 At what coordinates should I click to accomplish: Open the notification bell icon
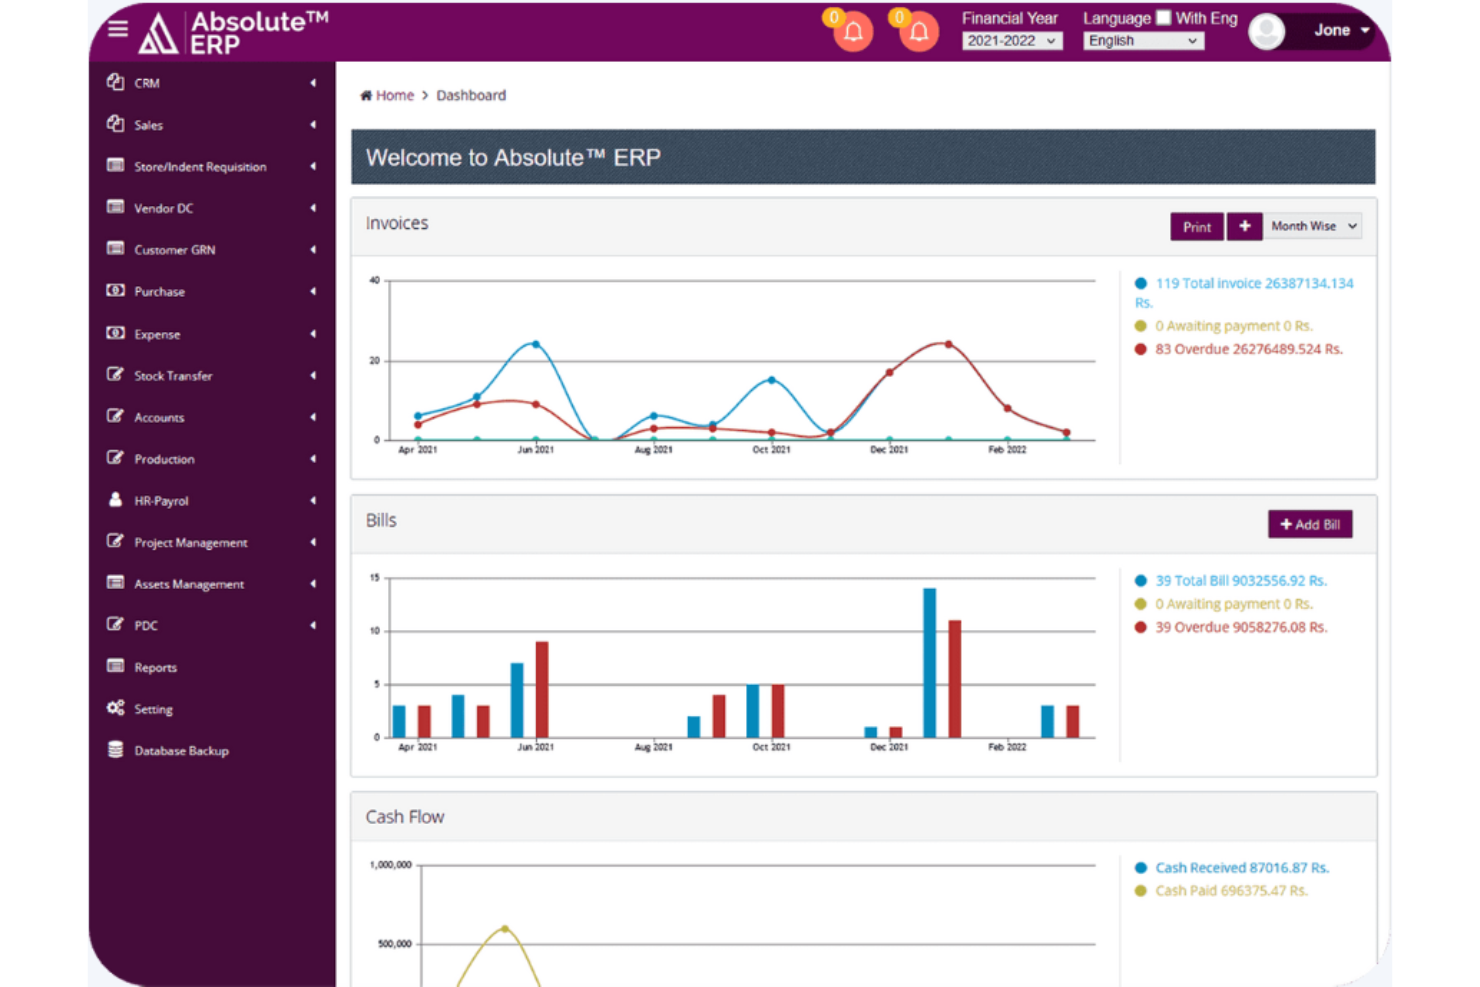point(851,32)
